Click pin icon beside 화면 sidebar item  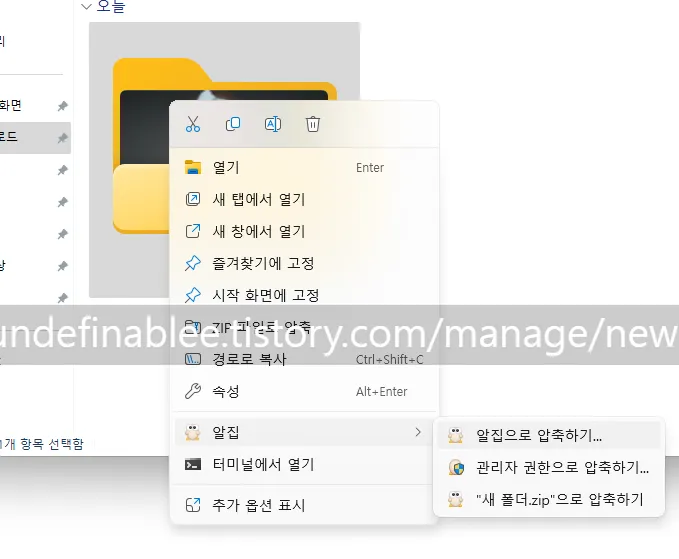point(63,106)
